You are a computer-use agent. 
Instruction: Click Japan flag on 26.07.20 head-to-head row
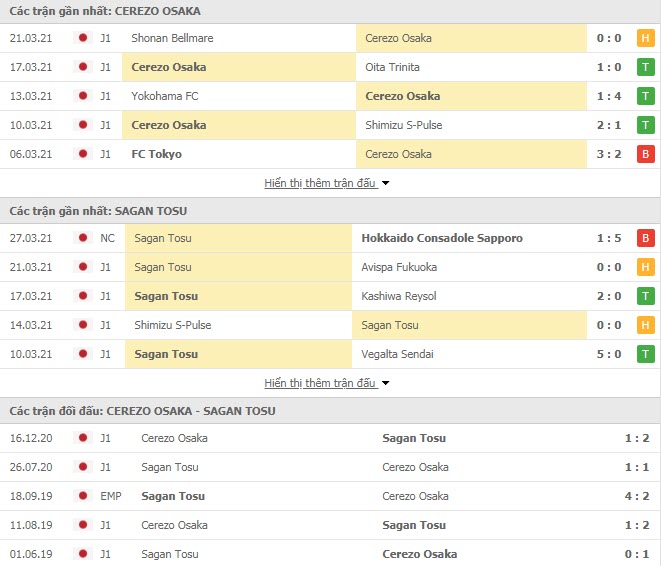pos(83,467)
